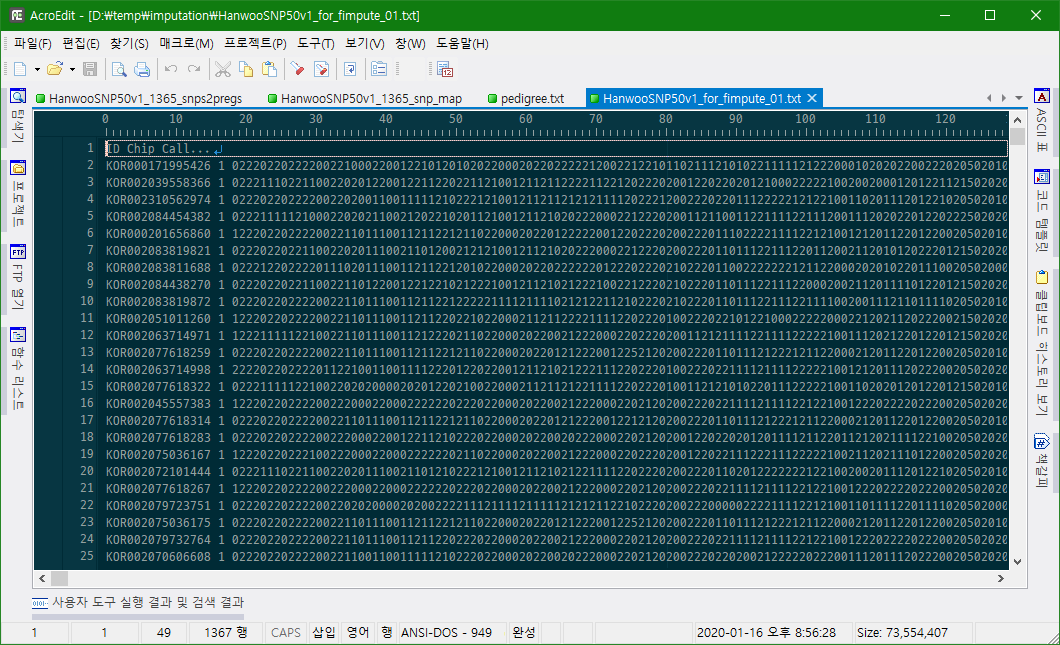Image resolution: width=1060 pixels, height=645 pixels.
Task: Click vertical scrollbar down arrow
Action: point(1017,562)
